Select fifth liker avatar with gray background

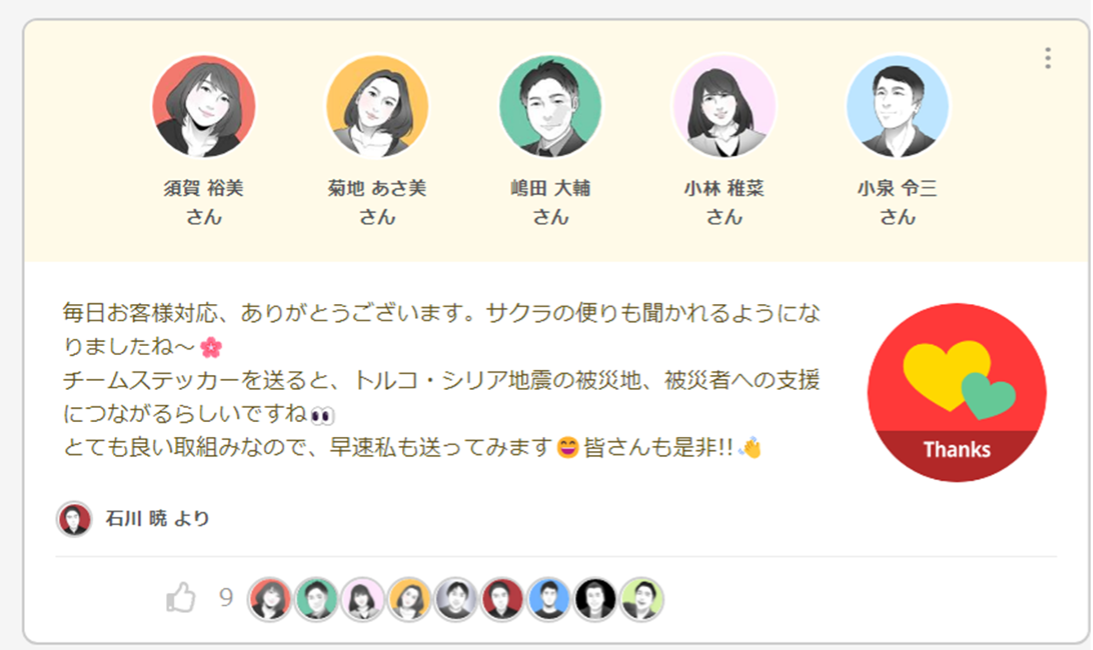pyautogui.click(x=456, y=599)
